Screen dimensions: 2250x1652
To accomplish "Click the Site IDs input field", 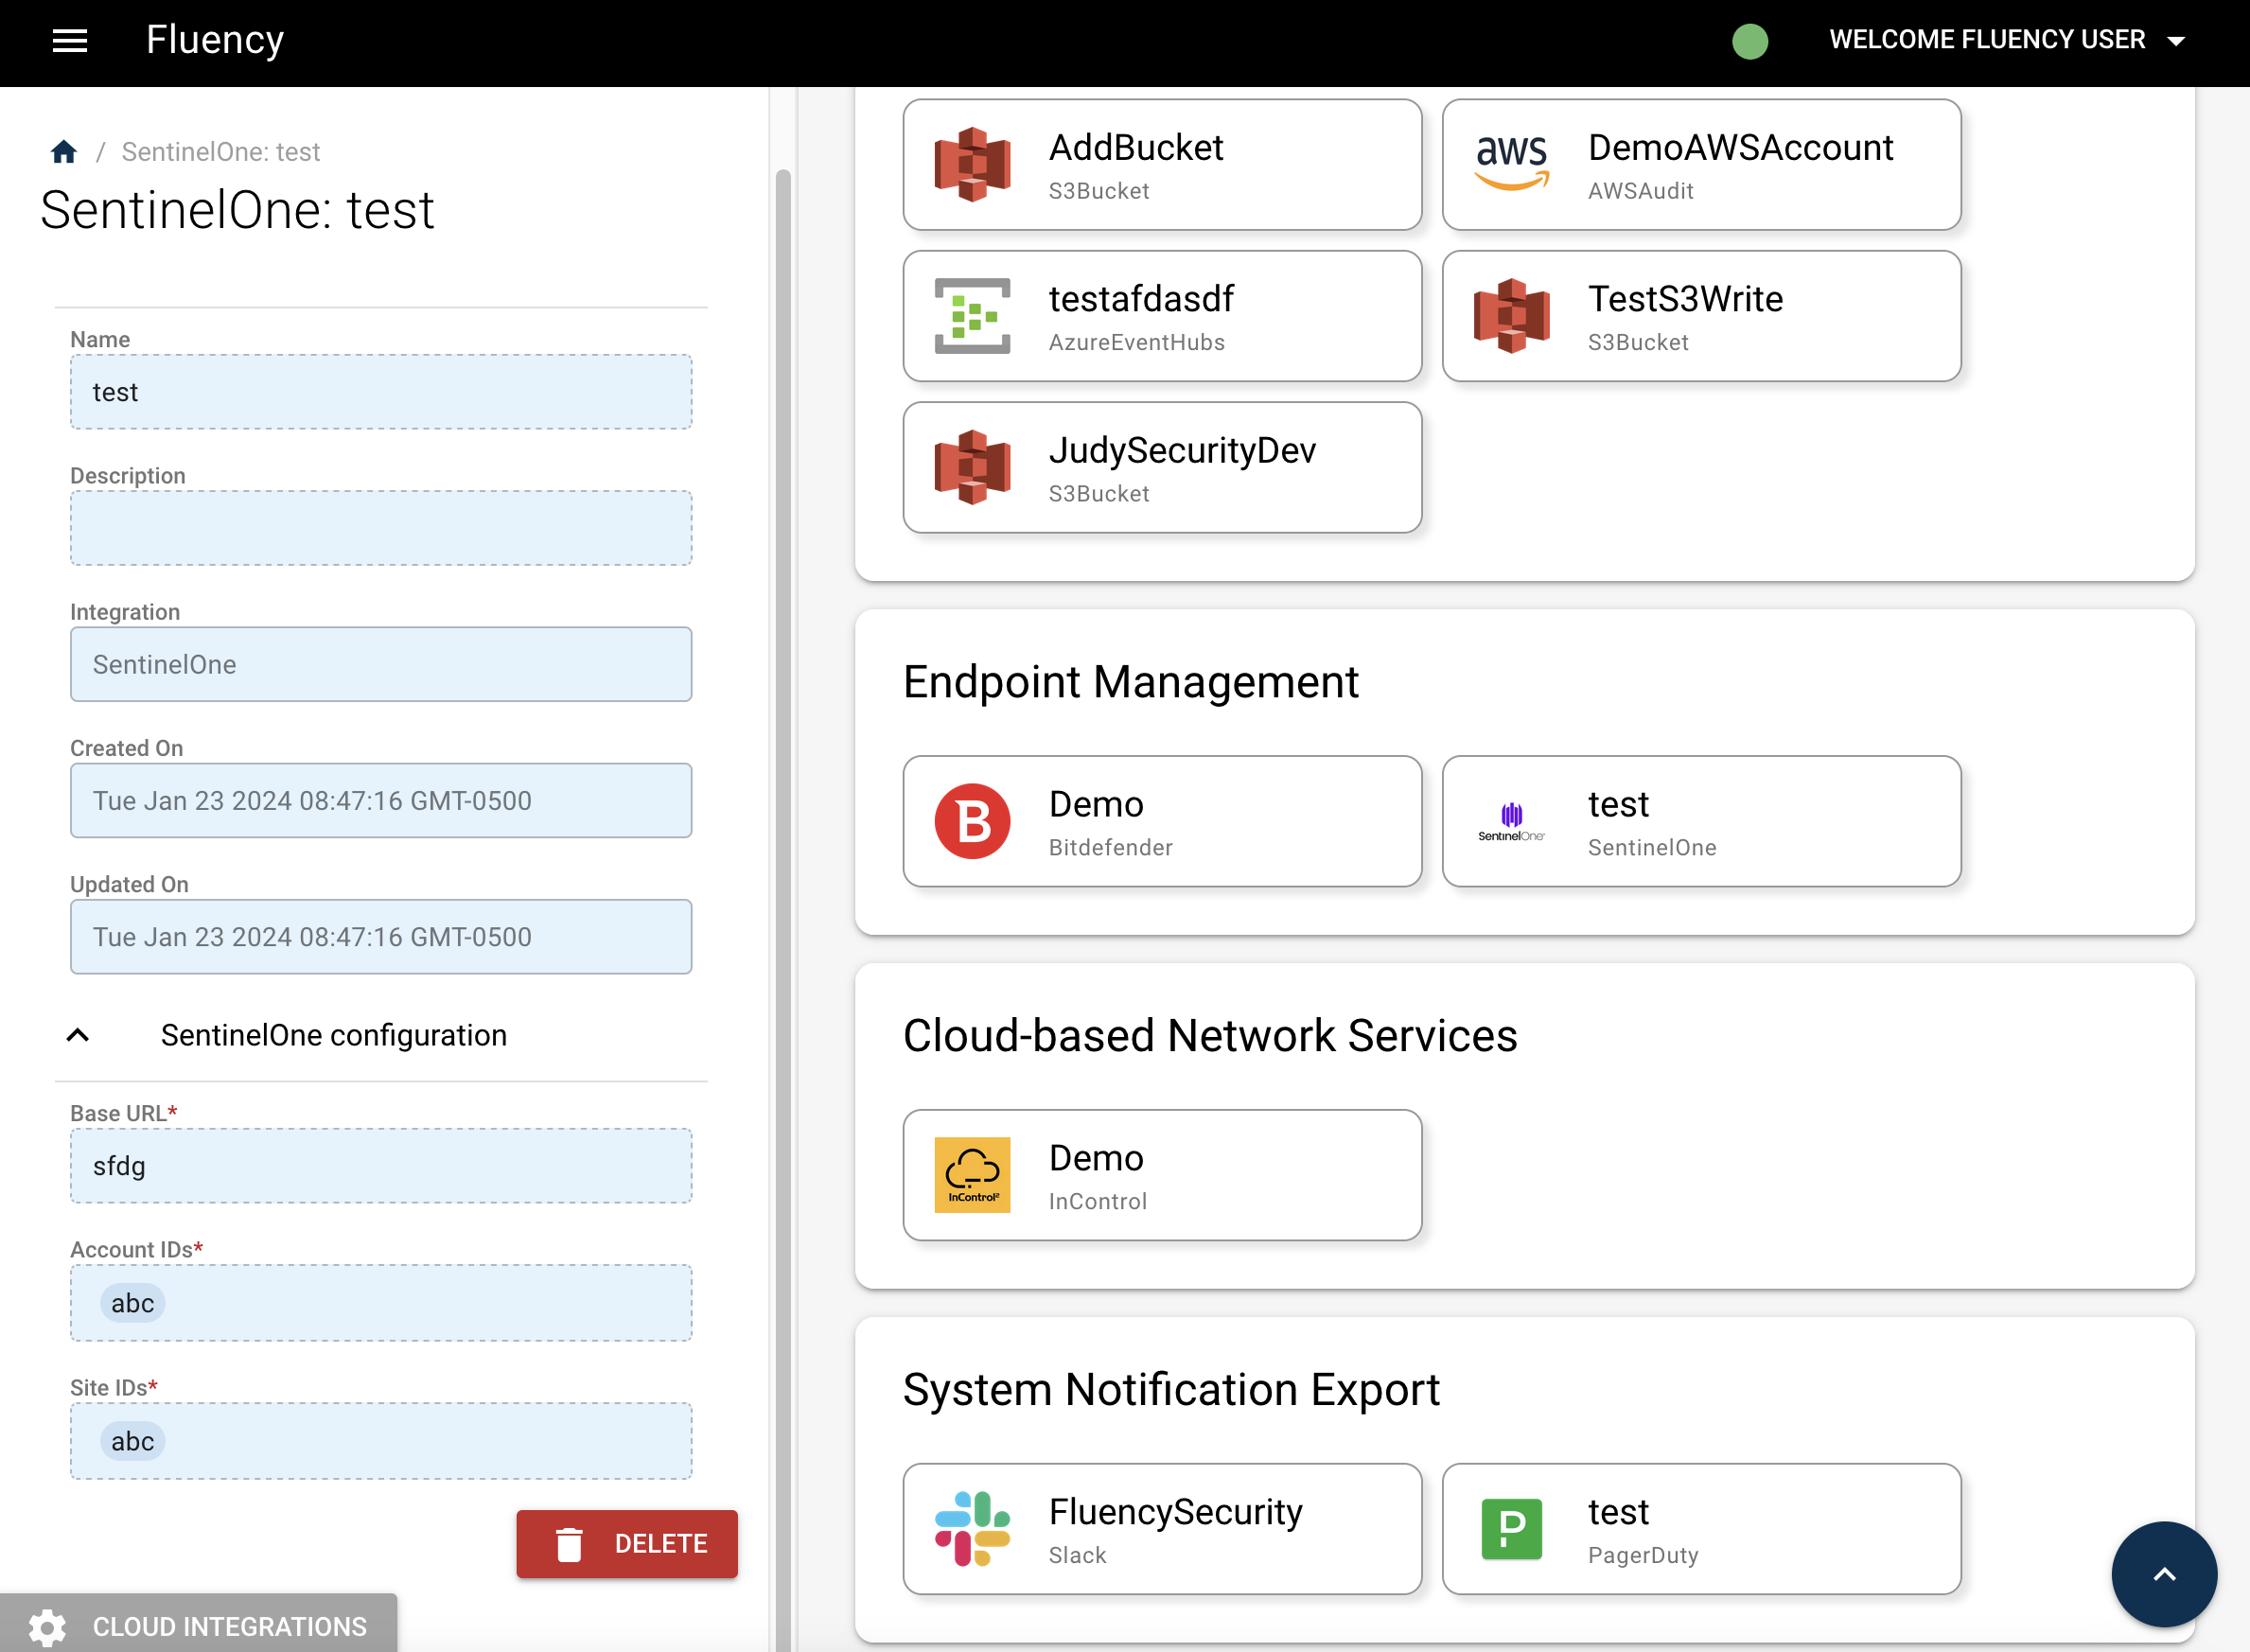I will [381, 1441].
